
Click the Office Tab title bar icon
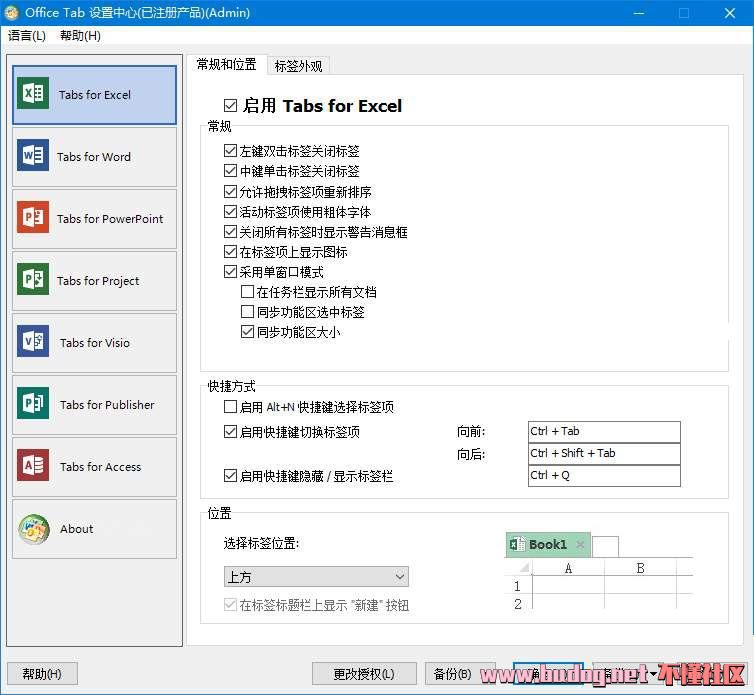tap(12, 13)
